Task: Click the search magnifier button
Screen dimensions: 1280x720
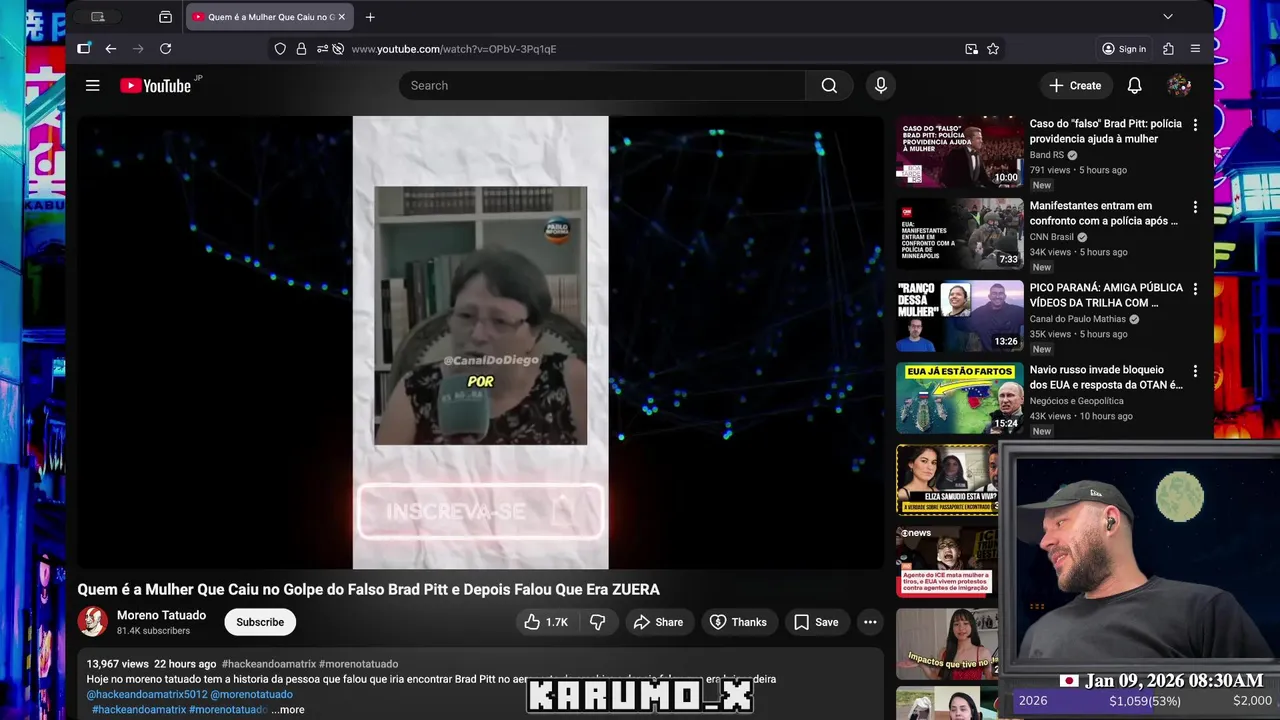Action: tap(829, 86)
